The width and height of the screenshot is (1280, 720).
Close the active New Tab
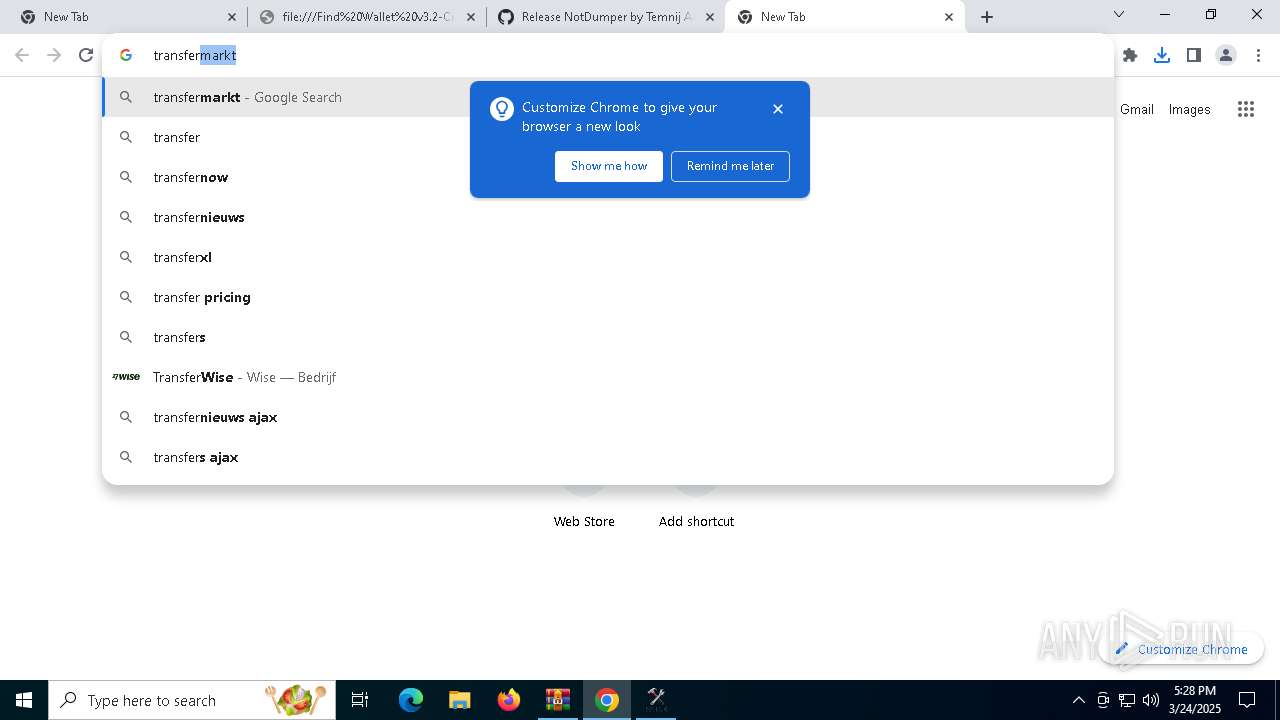[949, 17]
